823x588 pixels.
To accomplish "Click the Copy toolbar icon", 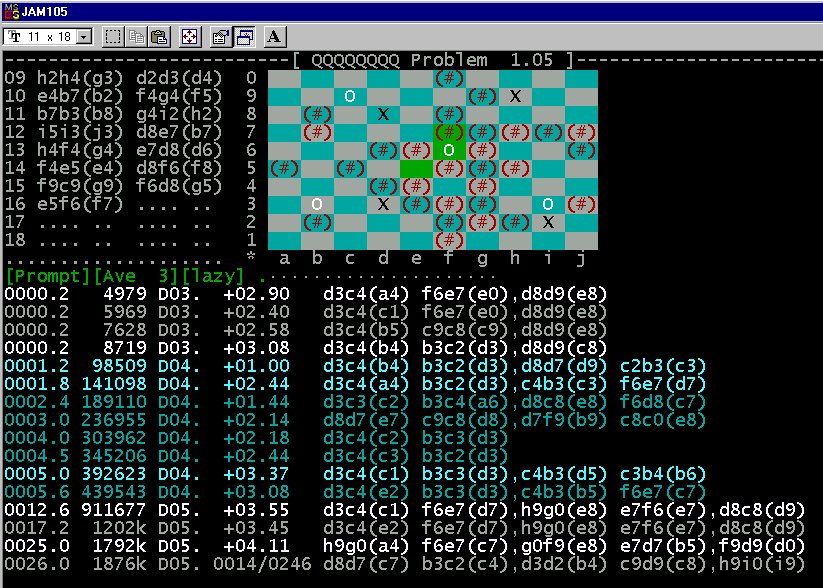I will 136,37.
